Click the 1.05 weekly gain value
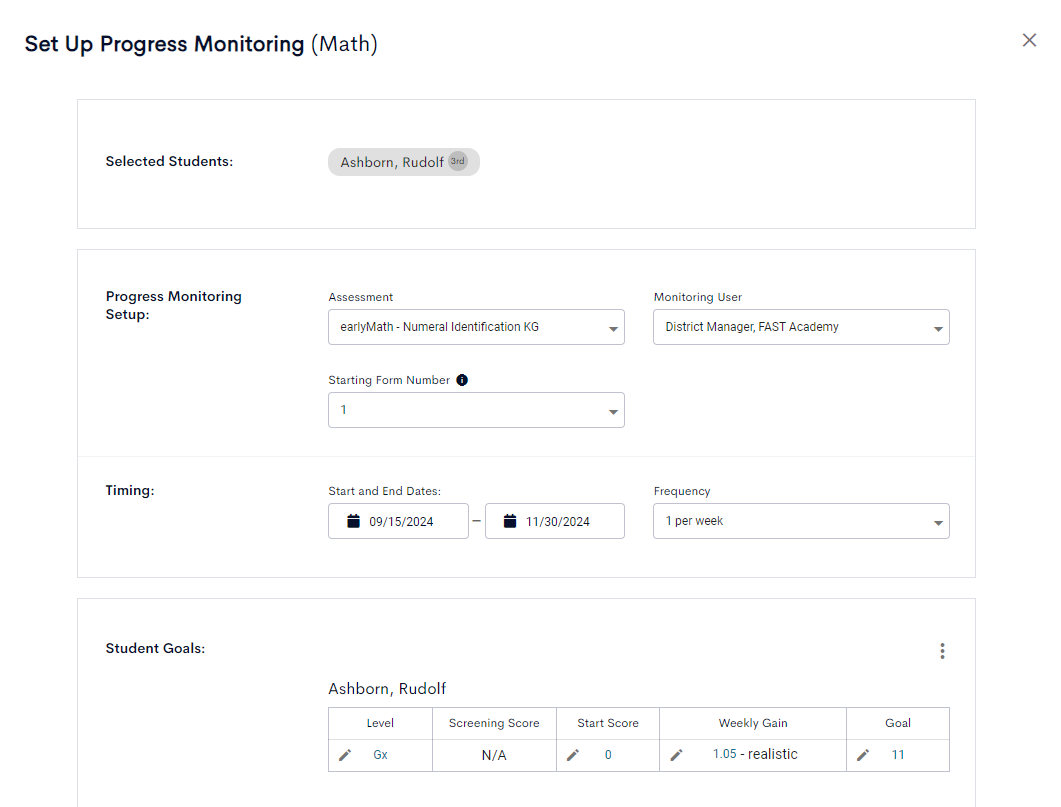The image size is (1061, 807). tap(725, 754)
